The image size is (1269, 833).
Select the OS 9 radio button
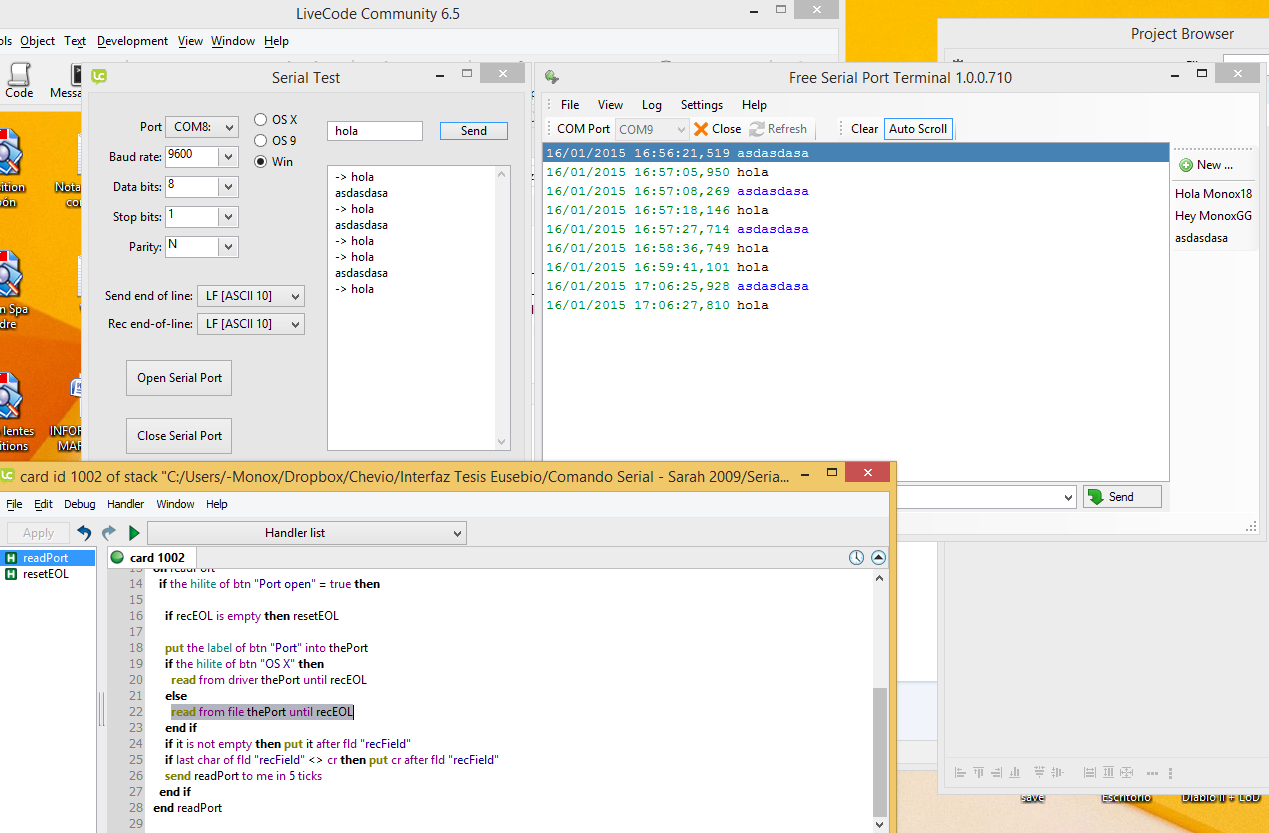pos(261,141)
